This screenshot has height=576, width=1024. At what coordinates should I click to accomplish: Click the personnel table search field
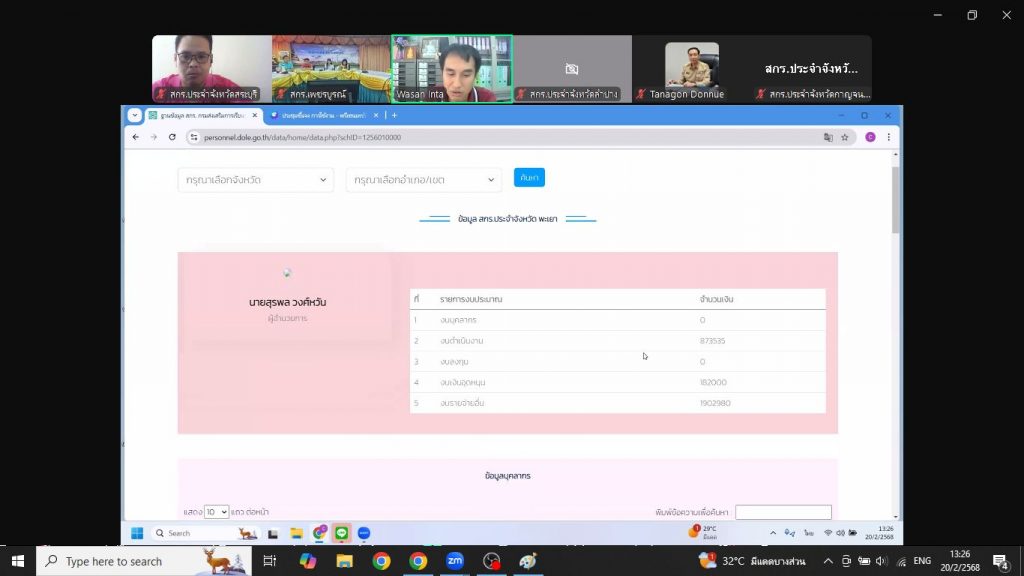tap(783, 512)
